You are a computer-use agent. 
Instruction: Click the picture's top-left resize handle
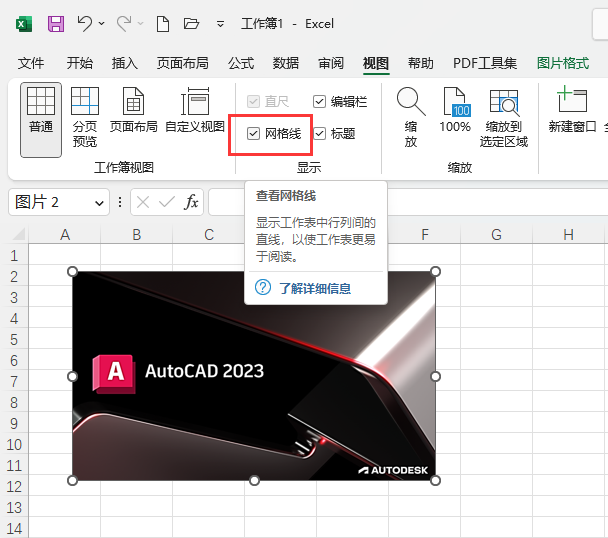pyautogui.click(x=73, y=272)
